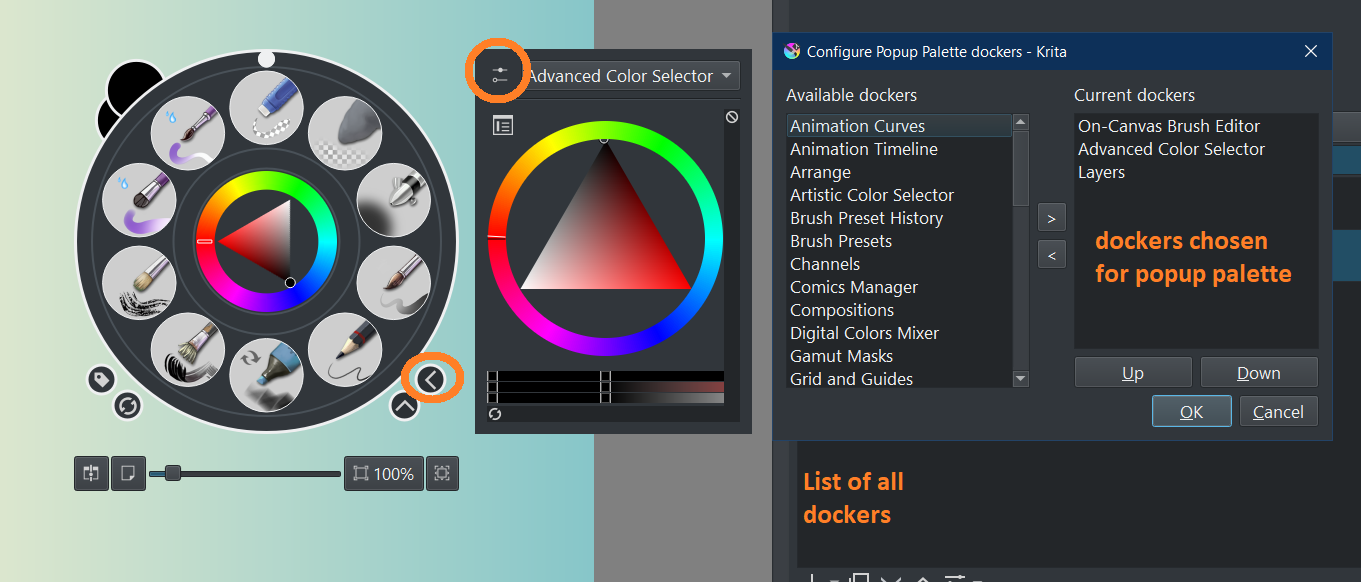Open the Advanced Color Selector dropdown
Viewport: 1361px width, 582px height.
[x=632, y=76]
